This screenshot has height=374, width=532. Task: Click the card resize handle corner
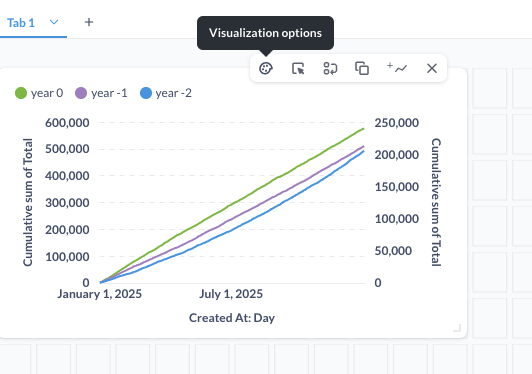coord(457,328)
